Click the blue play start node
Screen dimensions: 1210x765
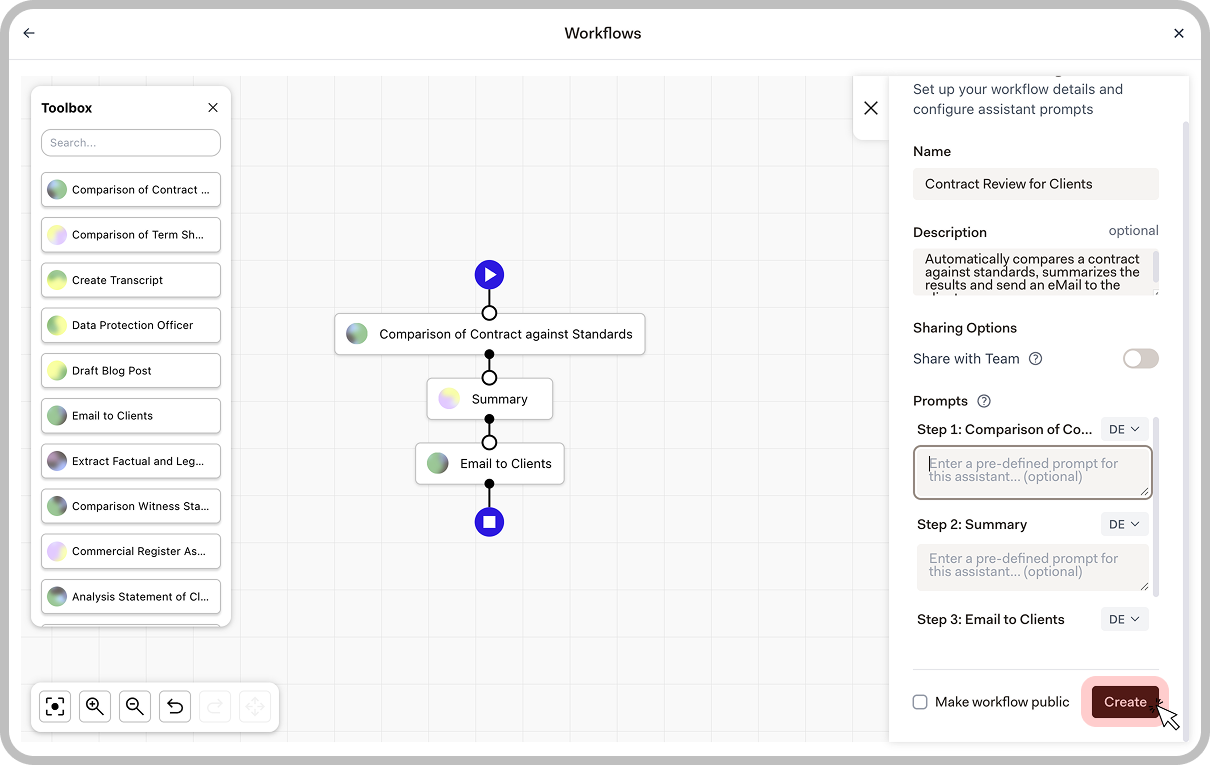point(489,274)
